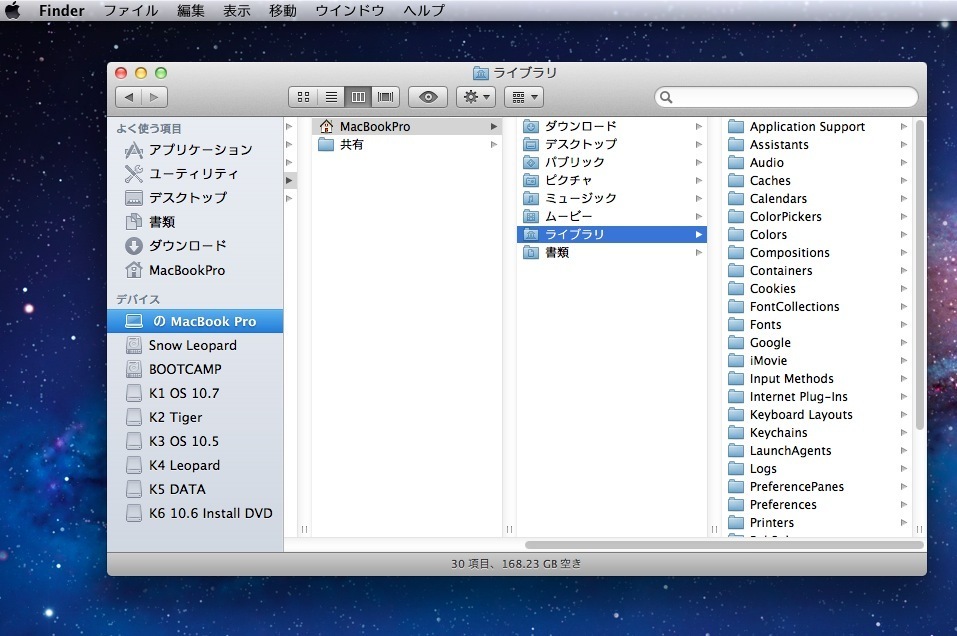Open the ファイル menu
The image size is (957, 636).
(130, 11)
